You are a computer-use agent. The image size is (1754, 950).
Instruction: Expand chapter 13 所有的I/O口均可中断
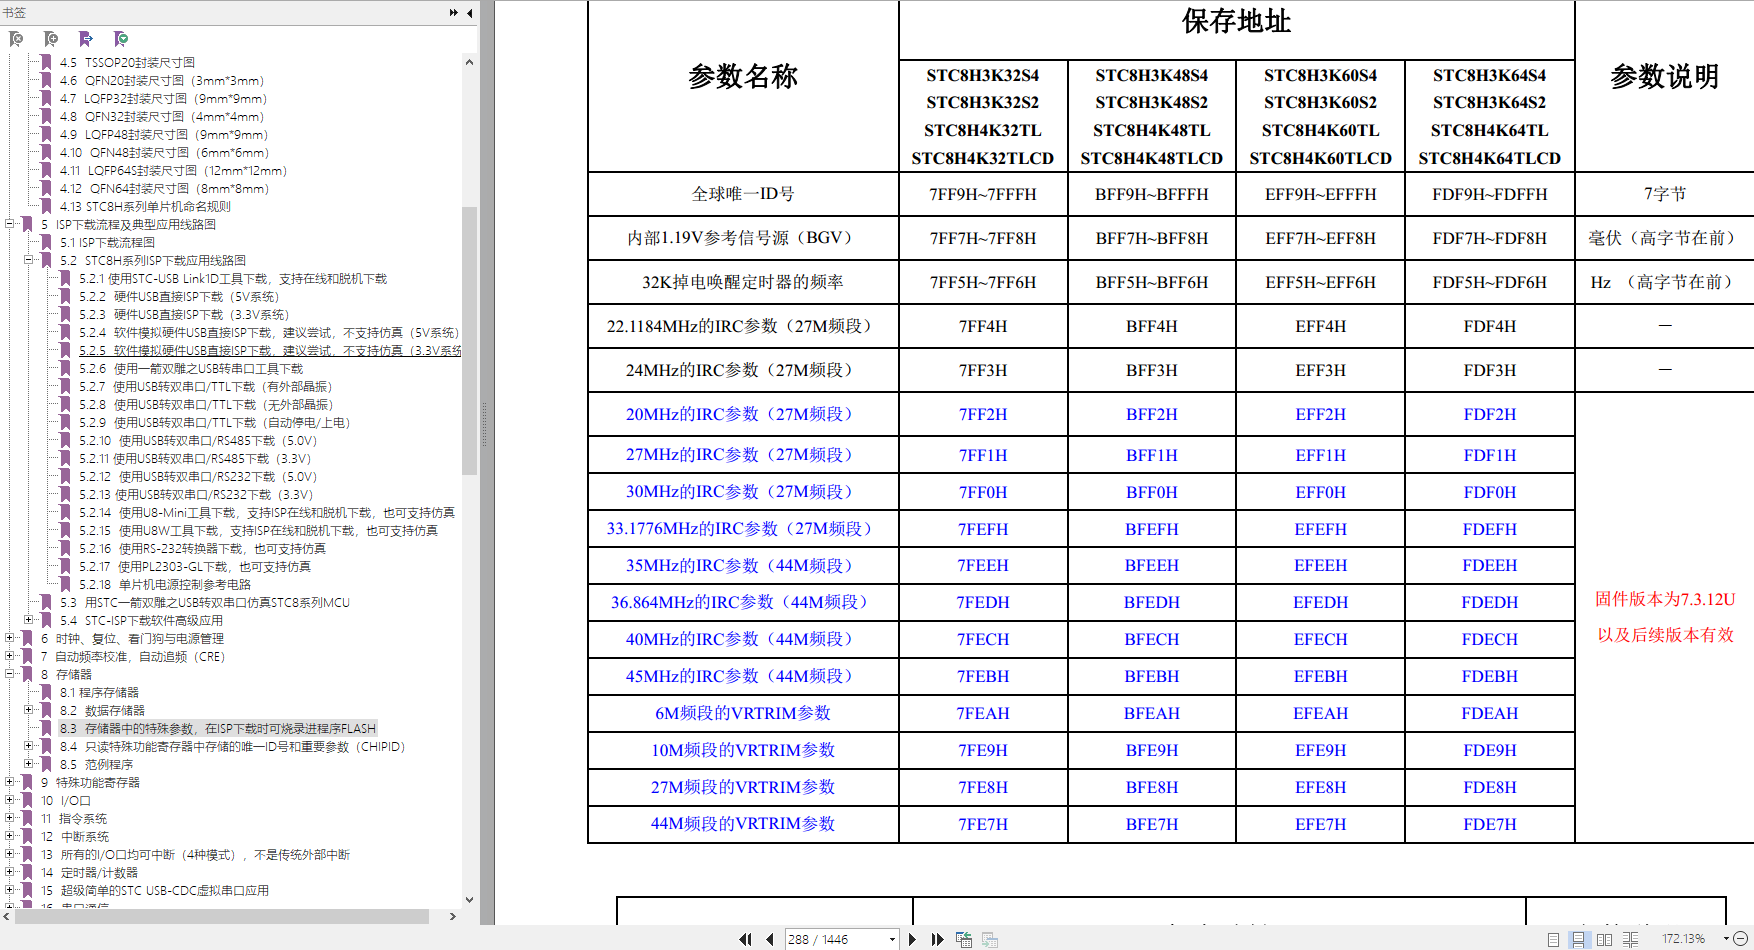(x=10, y=854)
